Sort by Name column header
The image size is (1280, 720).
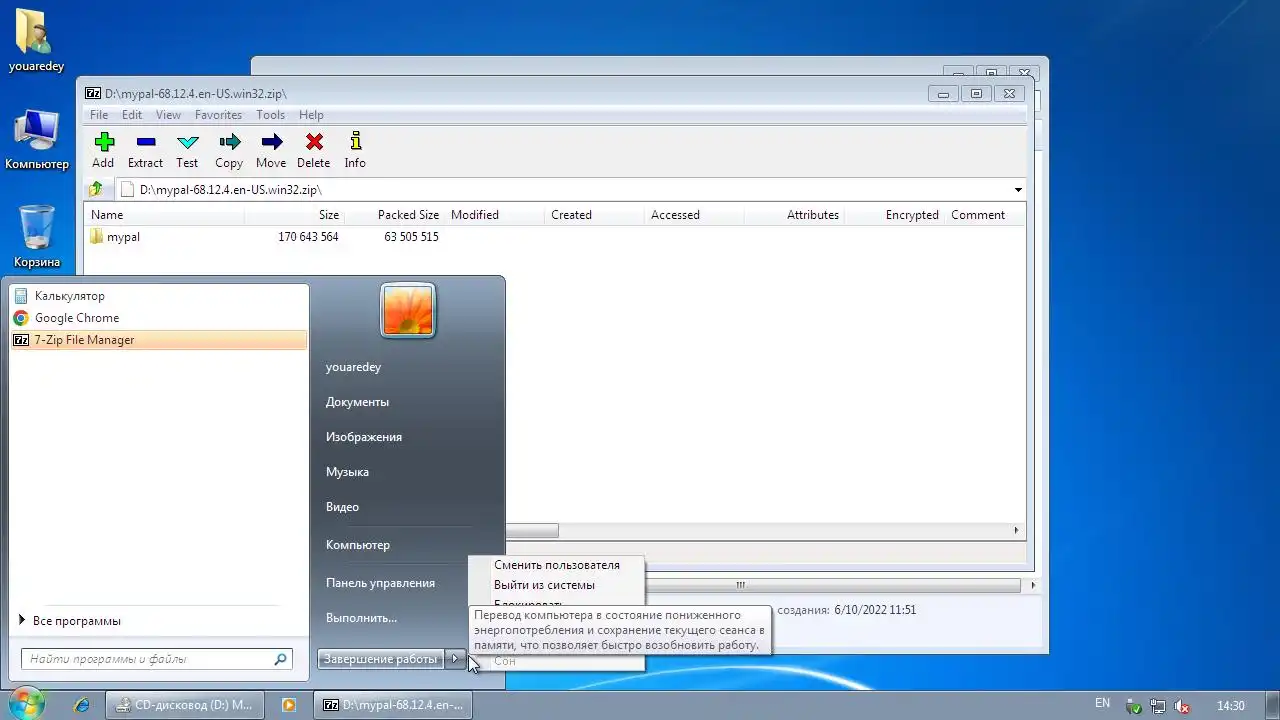165,215
